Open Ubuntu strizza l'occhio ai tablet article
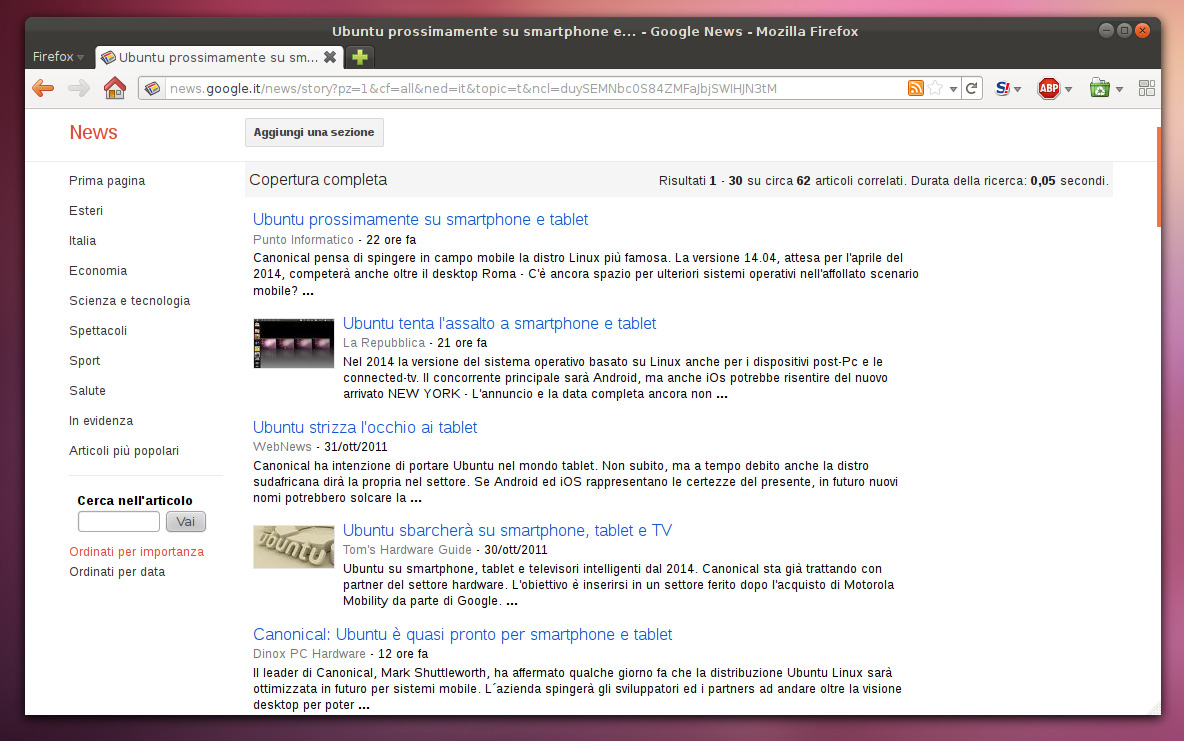1184x741 pixels. coord(365,428)
